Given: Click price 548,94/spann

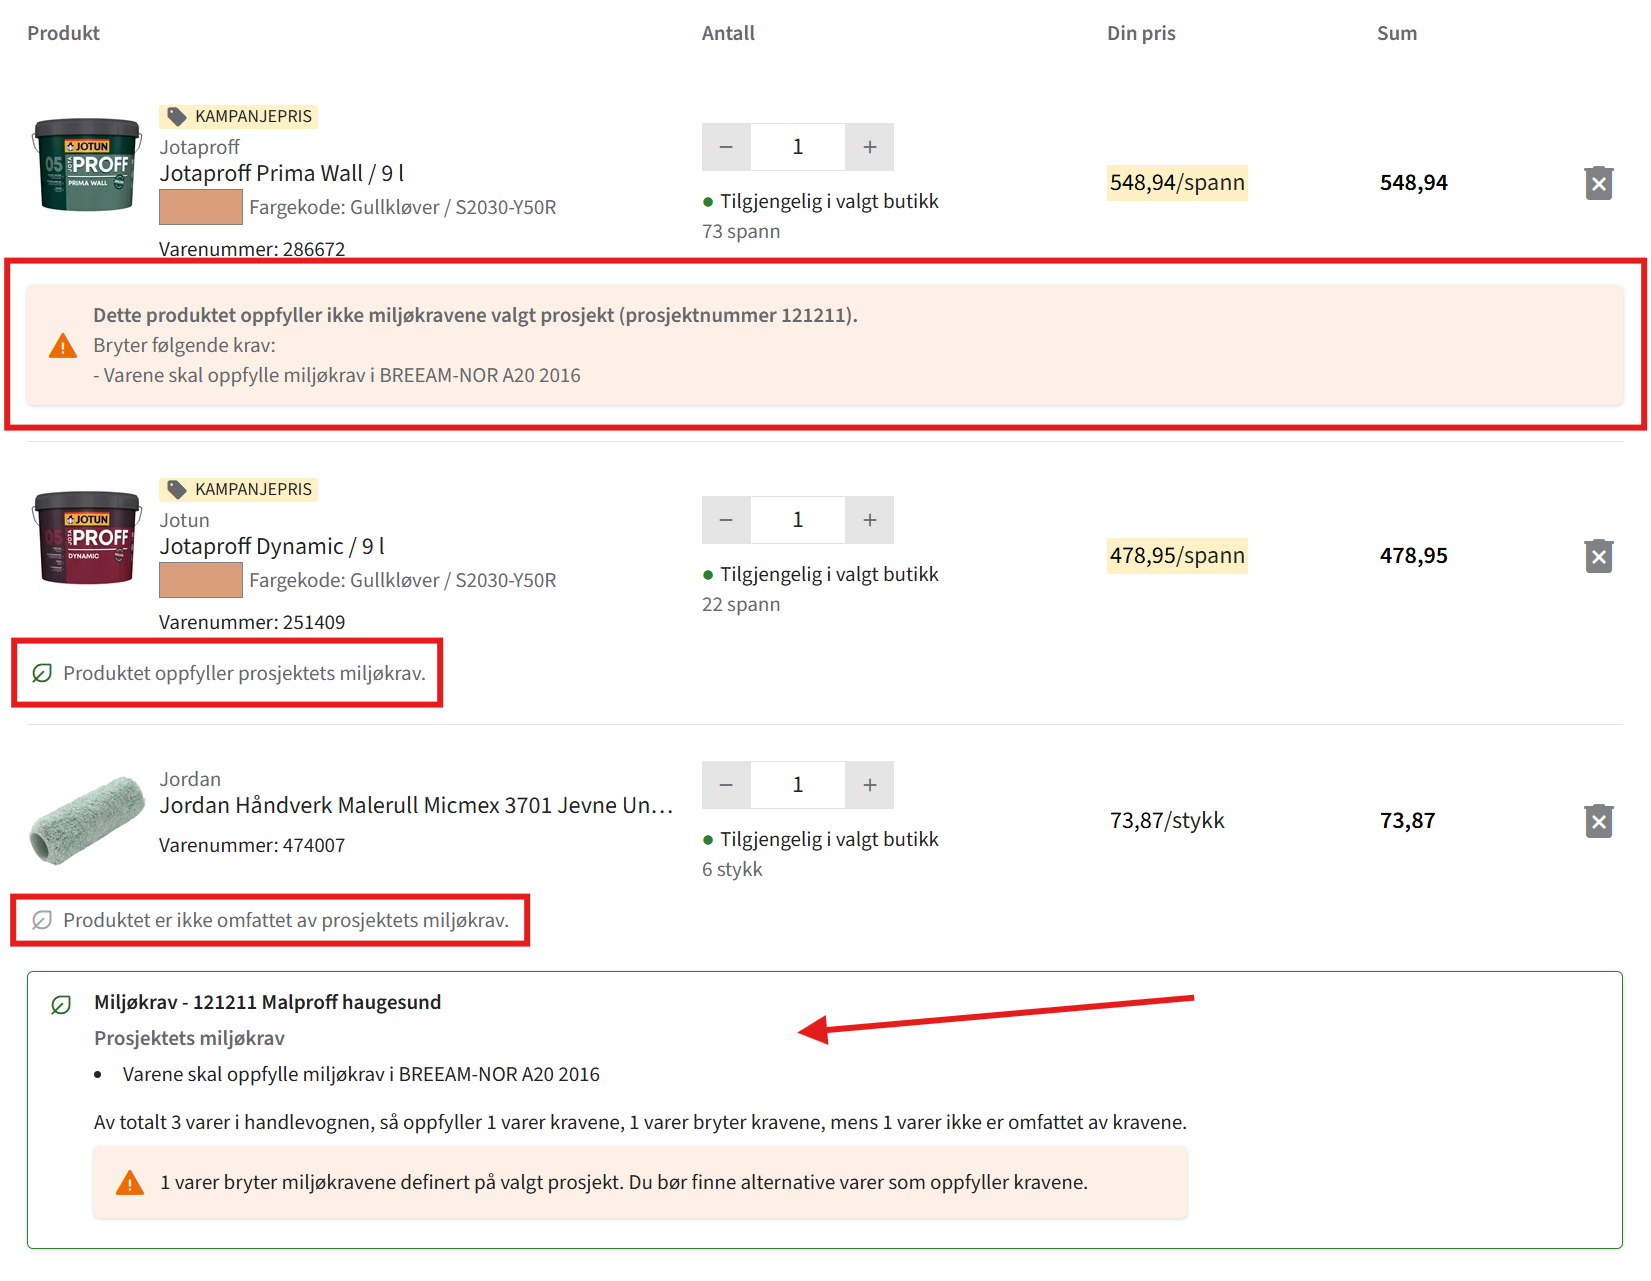Looking at the screenshot, I should [x=1177, y=183].
